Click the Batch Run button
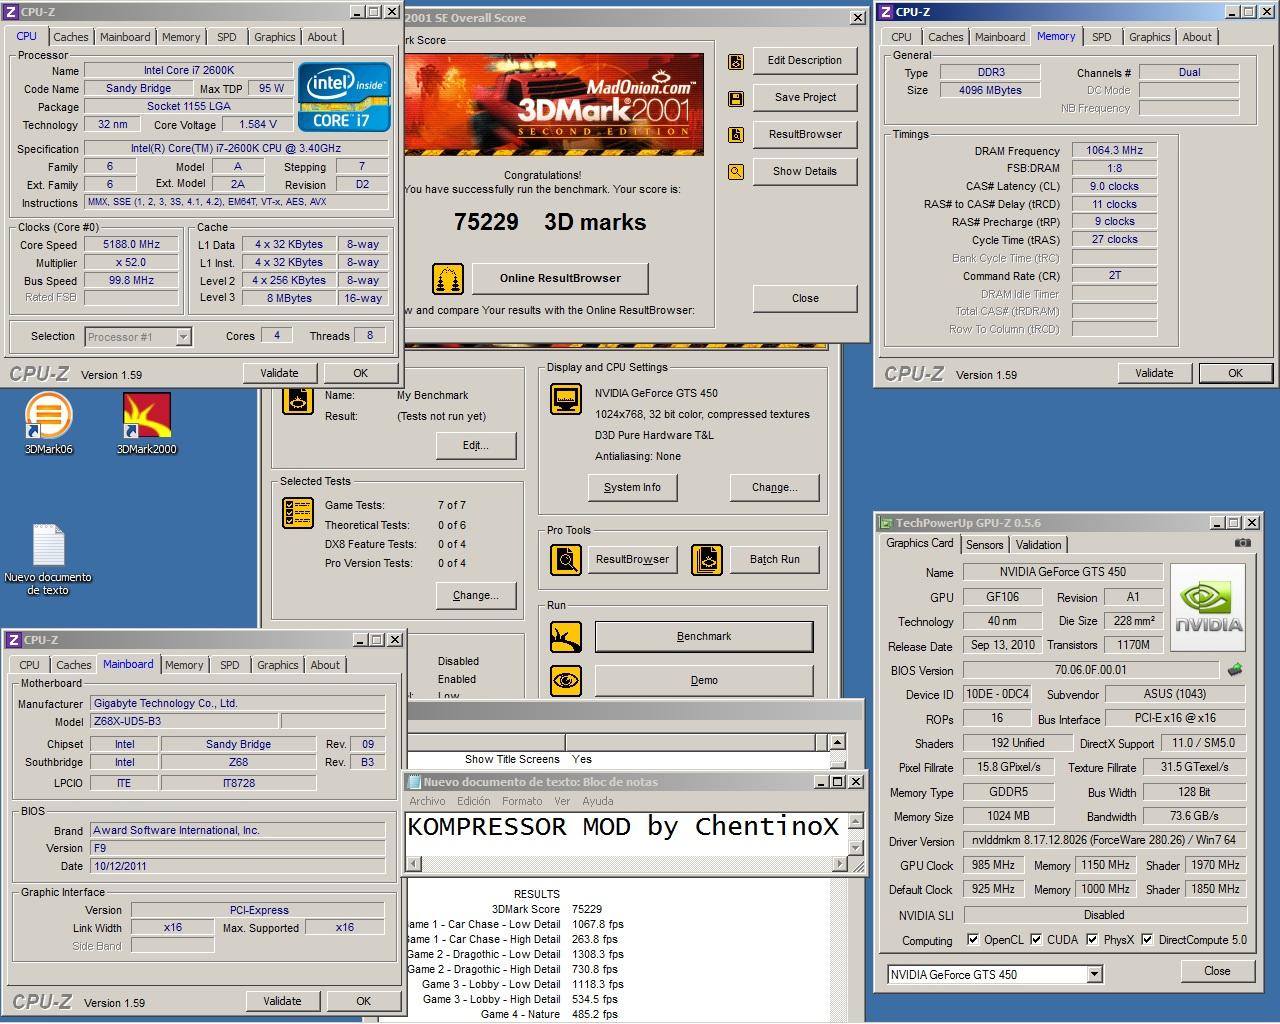The image size is (1280, 1024). tap(775, 559)
